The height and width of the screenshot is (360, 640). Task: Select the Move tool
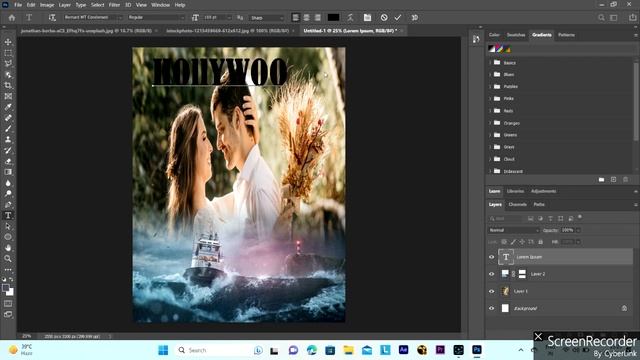[8, 42]
